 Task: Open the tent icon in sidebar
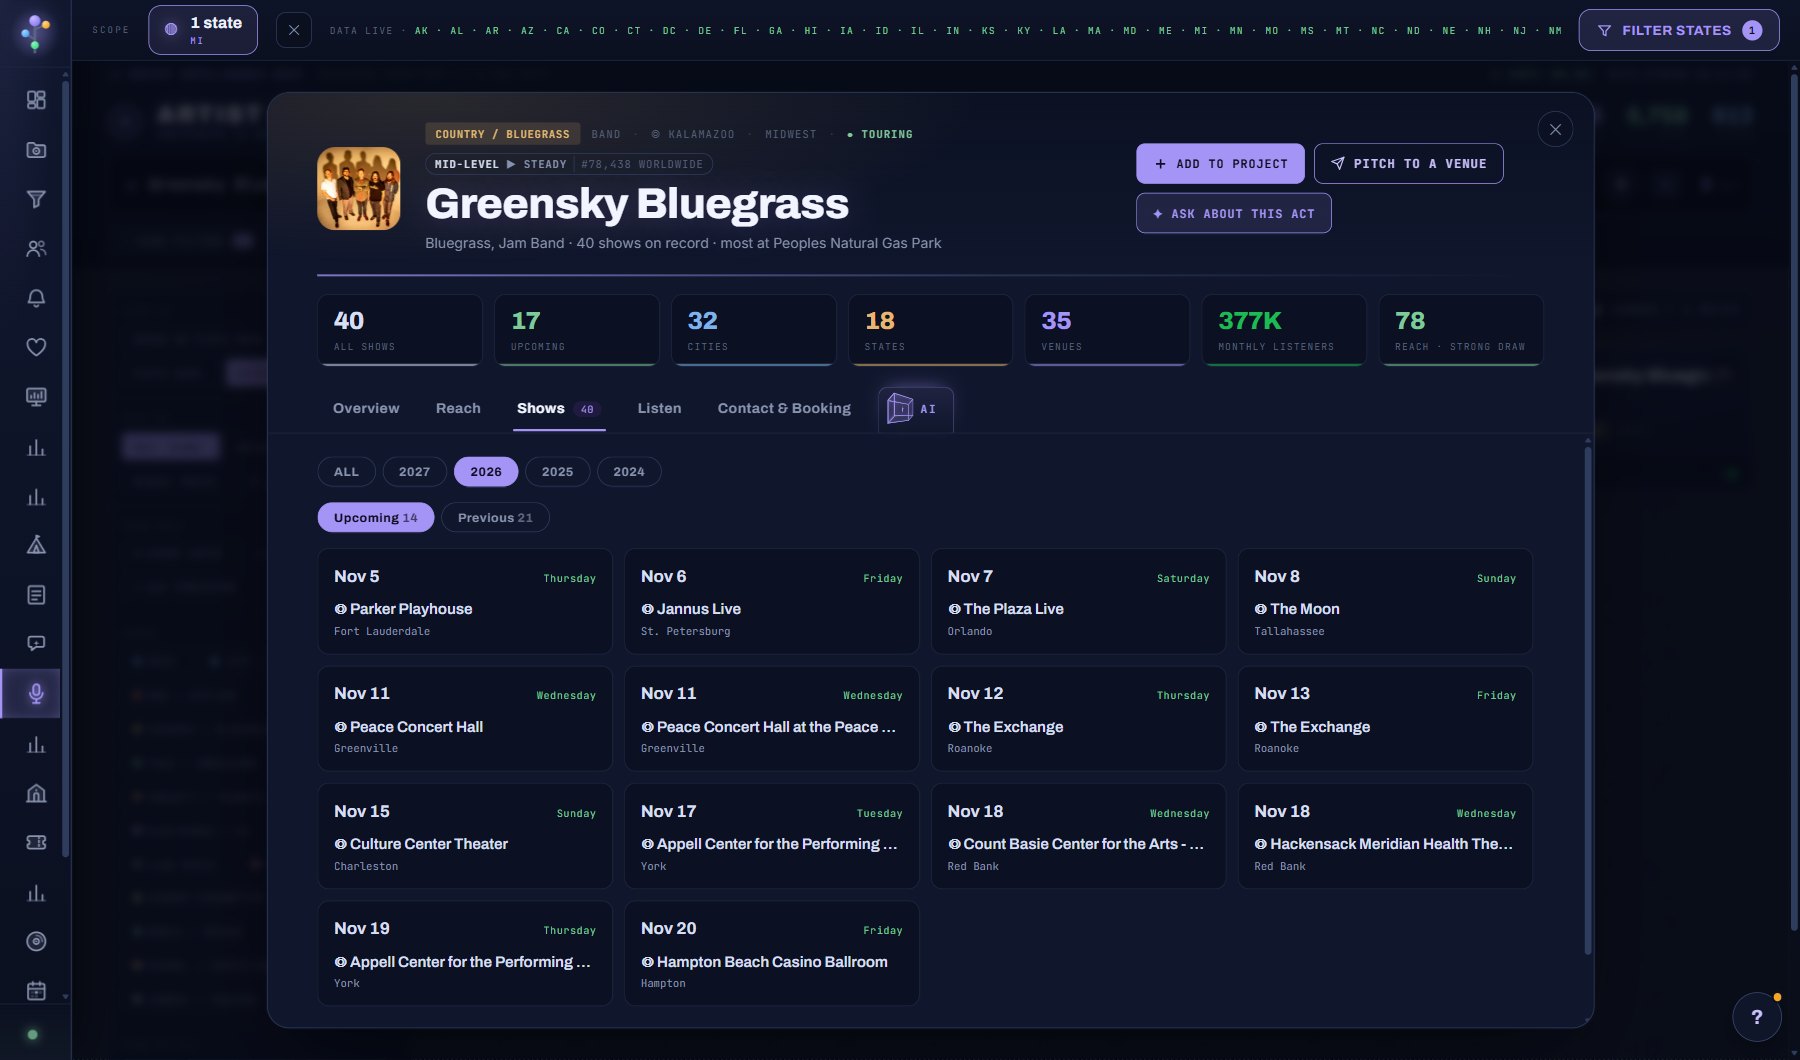tap(36, 545)
